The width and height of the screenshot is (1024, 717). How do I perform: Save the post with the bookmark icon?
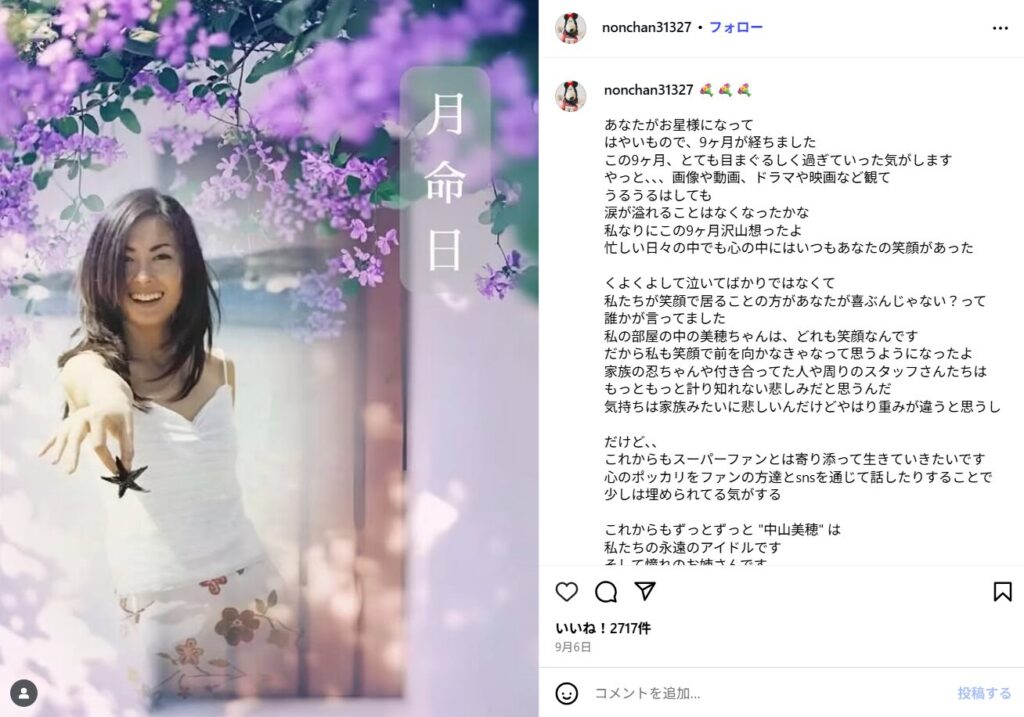point(1002,592)
